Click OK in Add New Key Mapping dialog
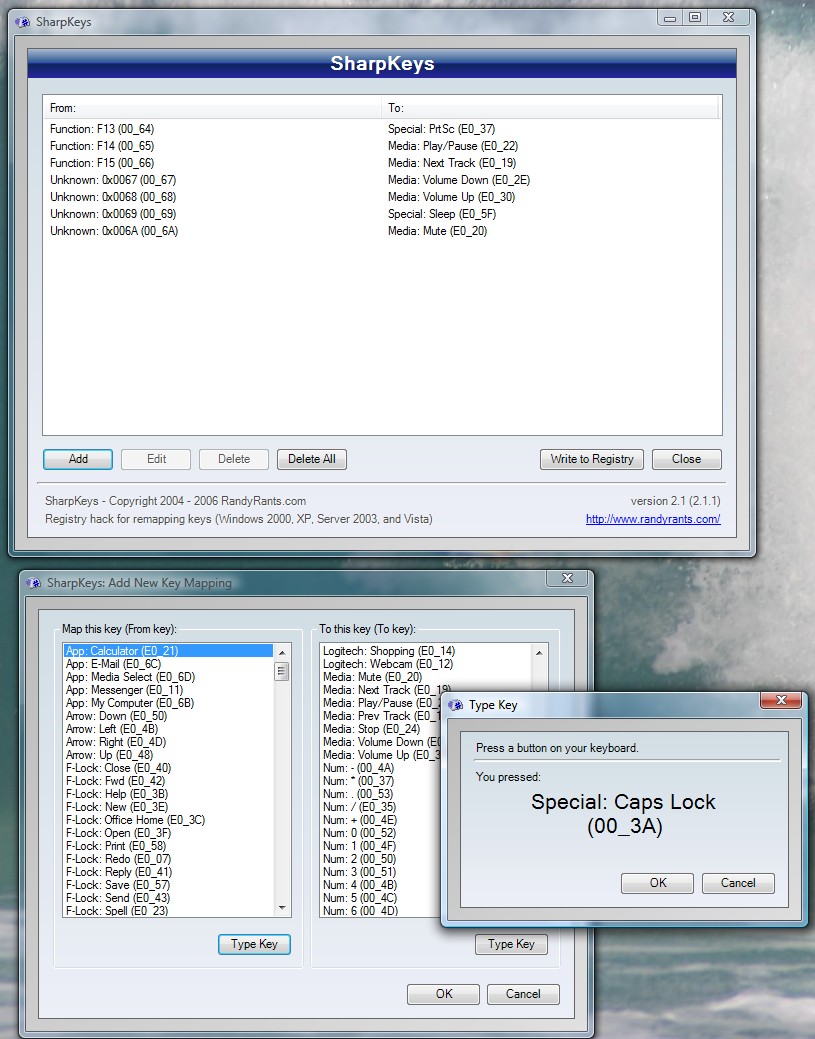Screen dimensions: 815x1039 click(x=444, y=994)
